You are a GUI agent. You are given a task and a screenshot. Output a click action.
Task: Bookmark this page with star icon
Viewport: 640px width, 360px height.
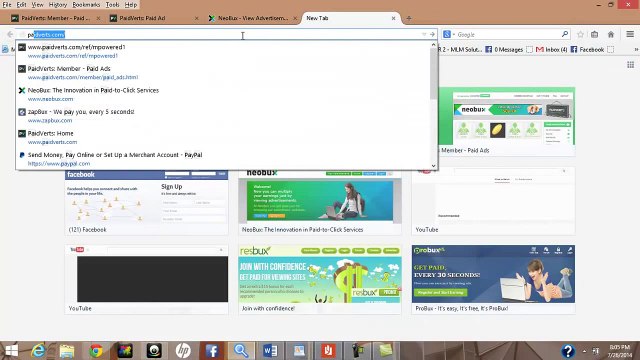tap(580, 35)
